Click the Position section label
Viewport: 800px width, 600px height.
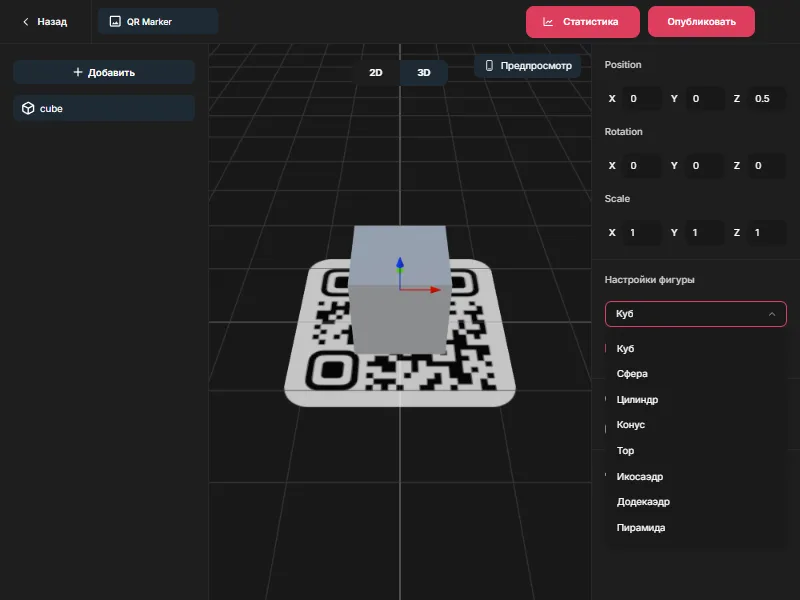coord(623,65)
